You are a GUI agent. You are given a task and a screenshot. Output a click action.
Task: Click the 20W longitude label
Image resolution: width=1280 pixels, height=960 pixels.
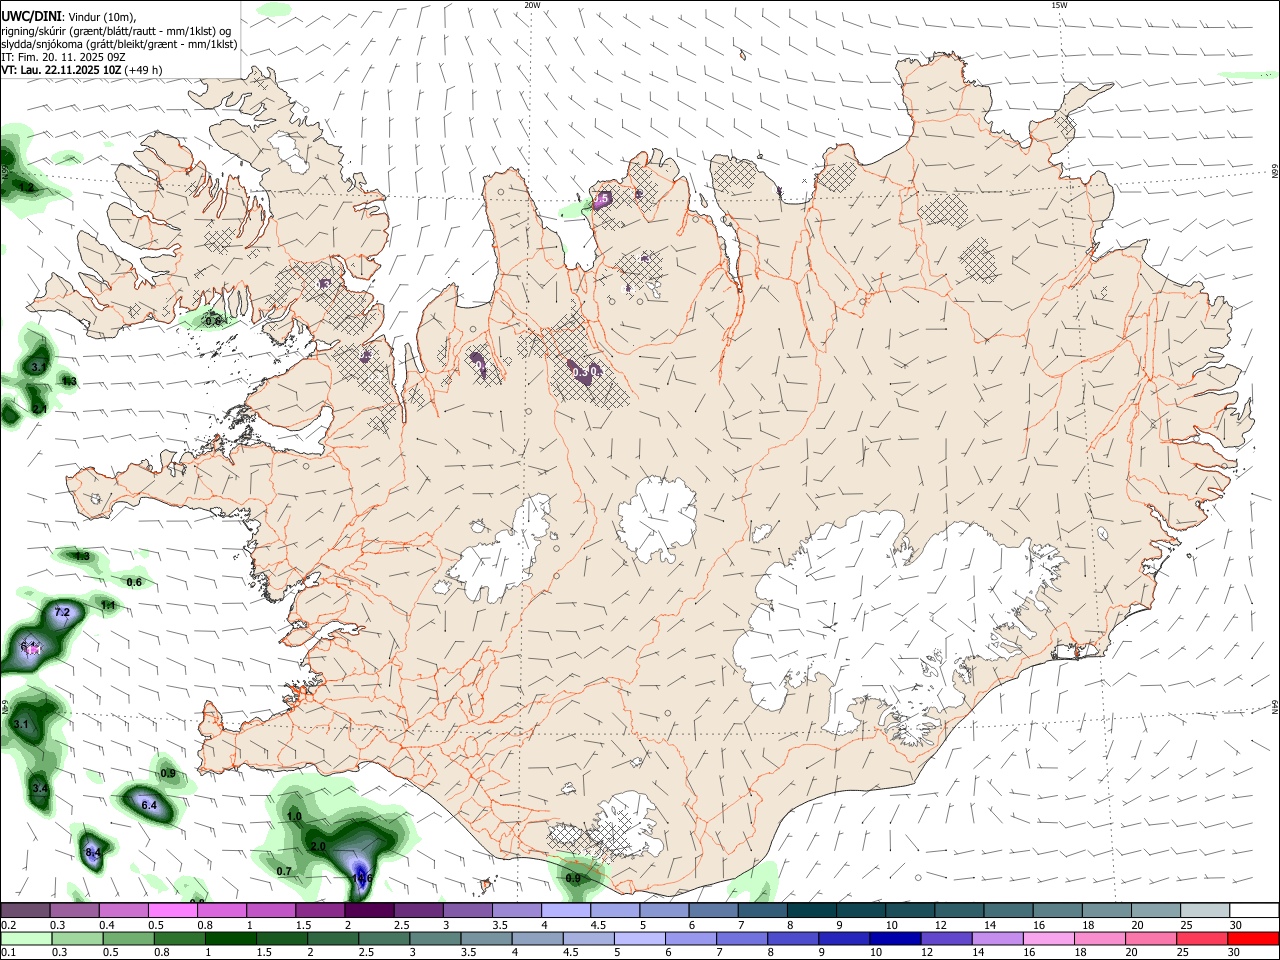point(533,5)
